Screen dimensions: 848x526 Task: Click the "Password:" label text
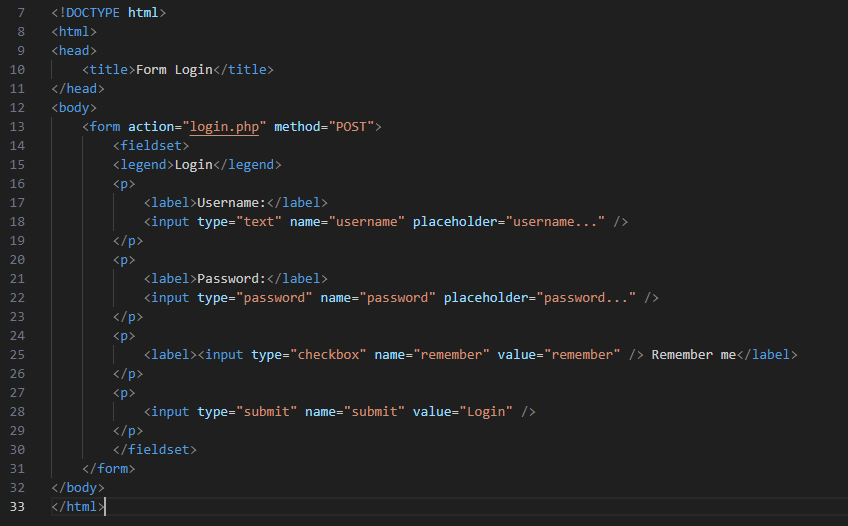pyautogui.click(x=231, y=279)
